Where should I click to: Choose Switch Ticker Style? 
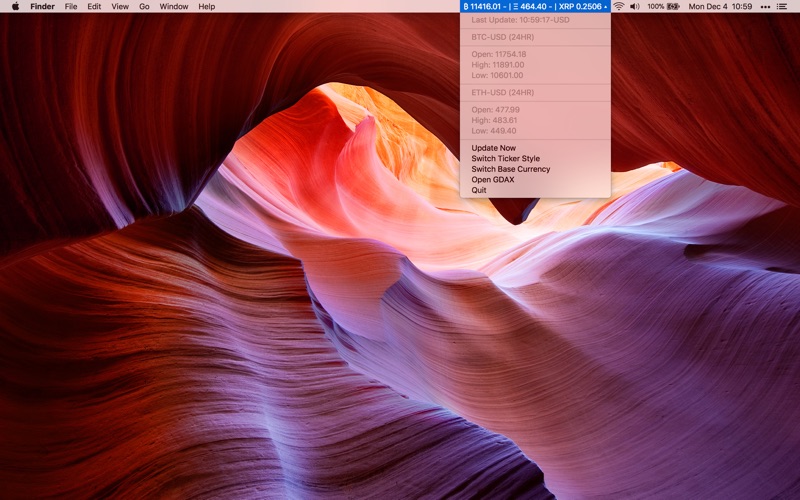point(505,159)
